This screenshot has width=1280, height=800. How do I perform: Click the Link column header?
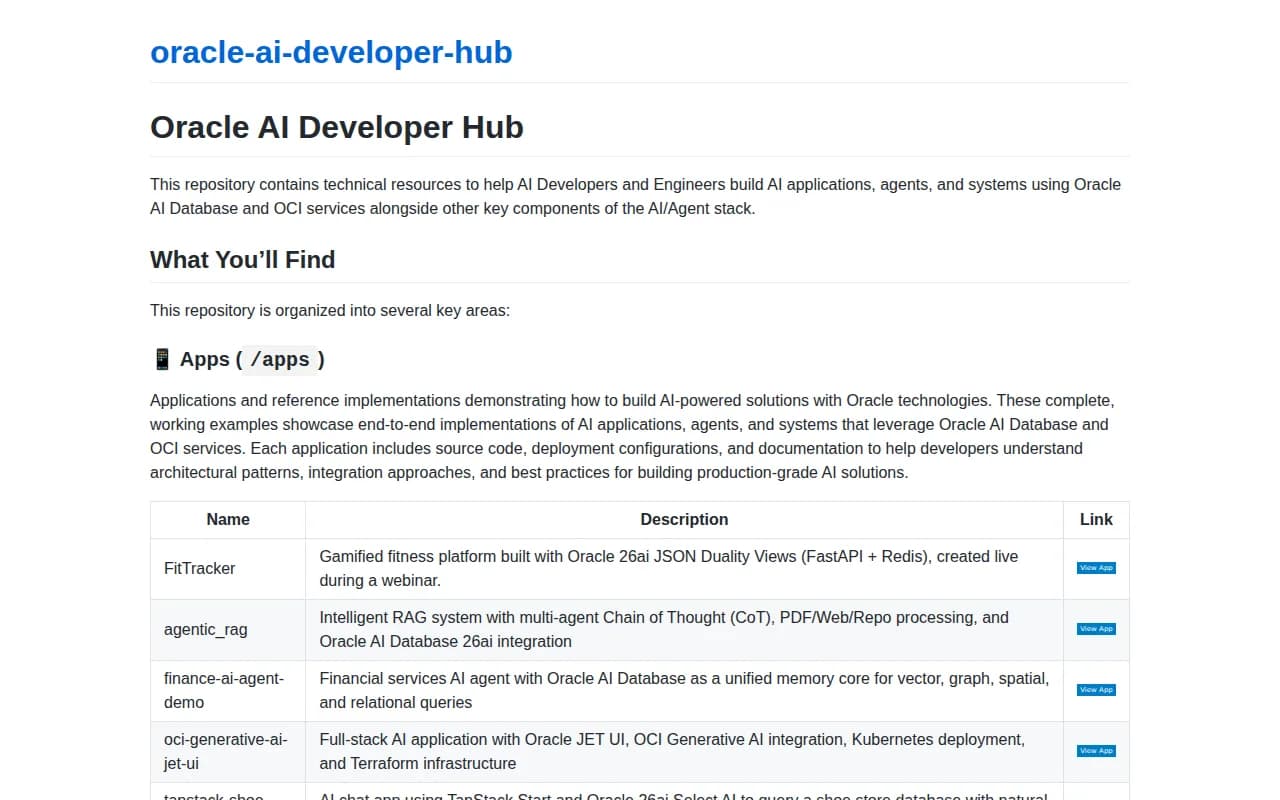(x=1096, y=520)
